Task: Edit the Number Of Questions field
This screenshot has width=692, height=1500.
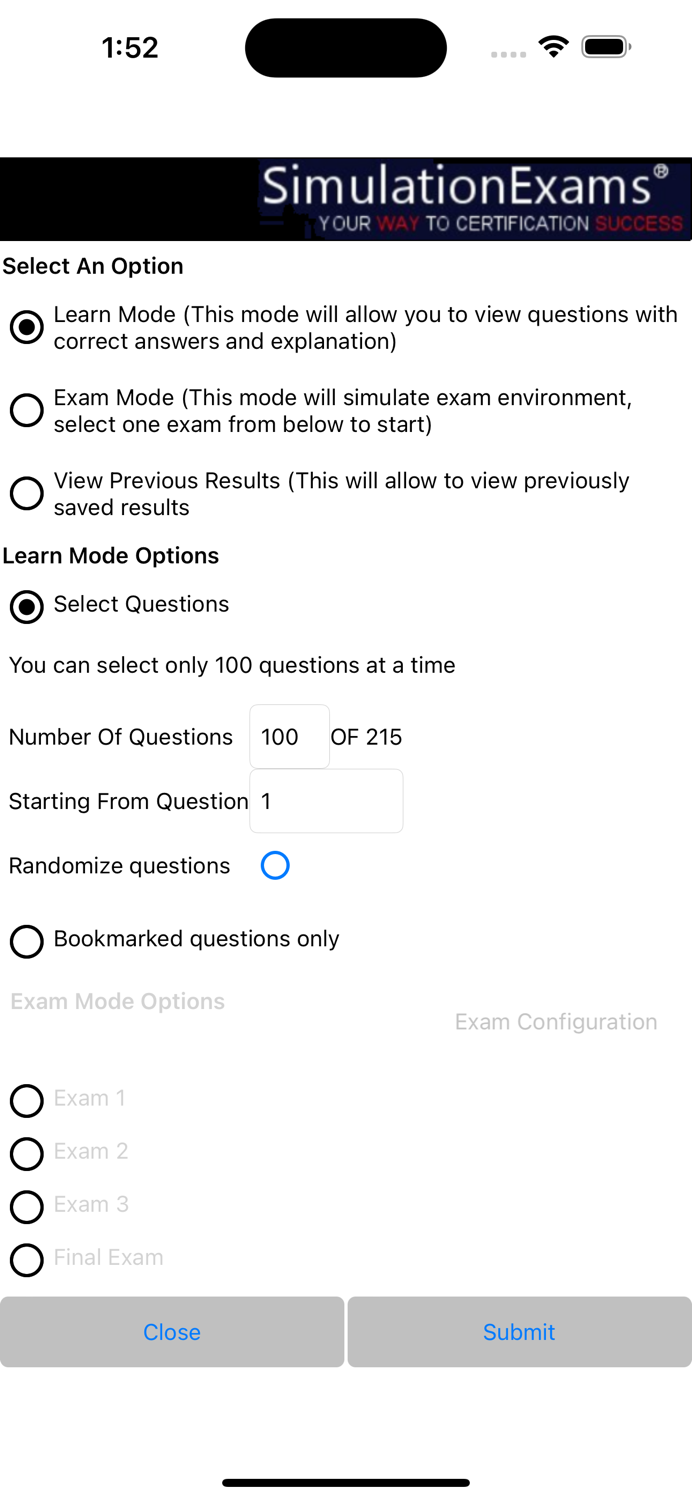Action: (289, 736)
